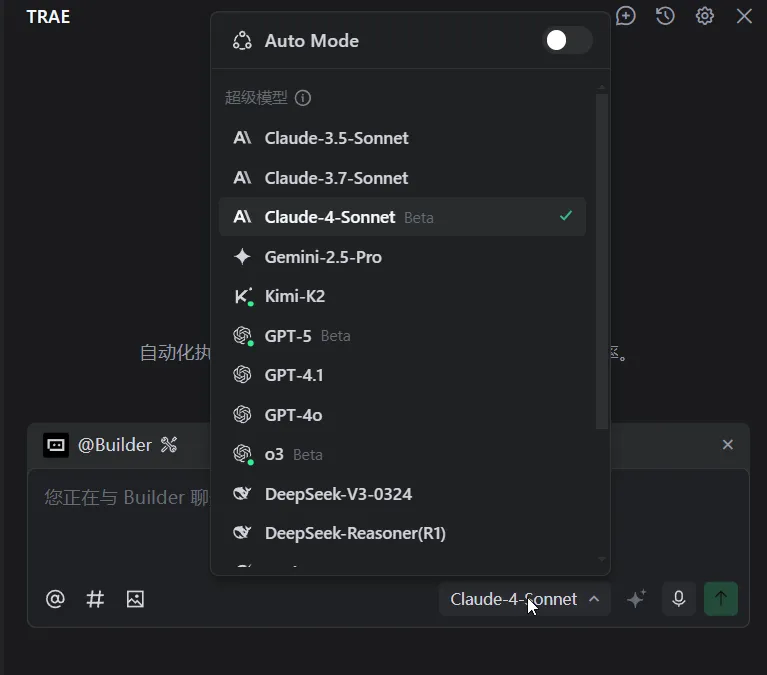Open chat history clock icon
Screen dimensions: 767x675
(x=665, y=16)
